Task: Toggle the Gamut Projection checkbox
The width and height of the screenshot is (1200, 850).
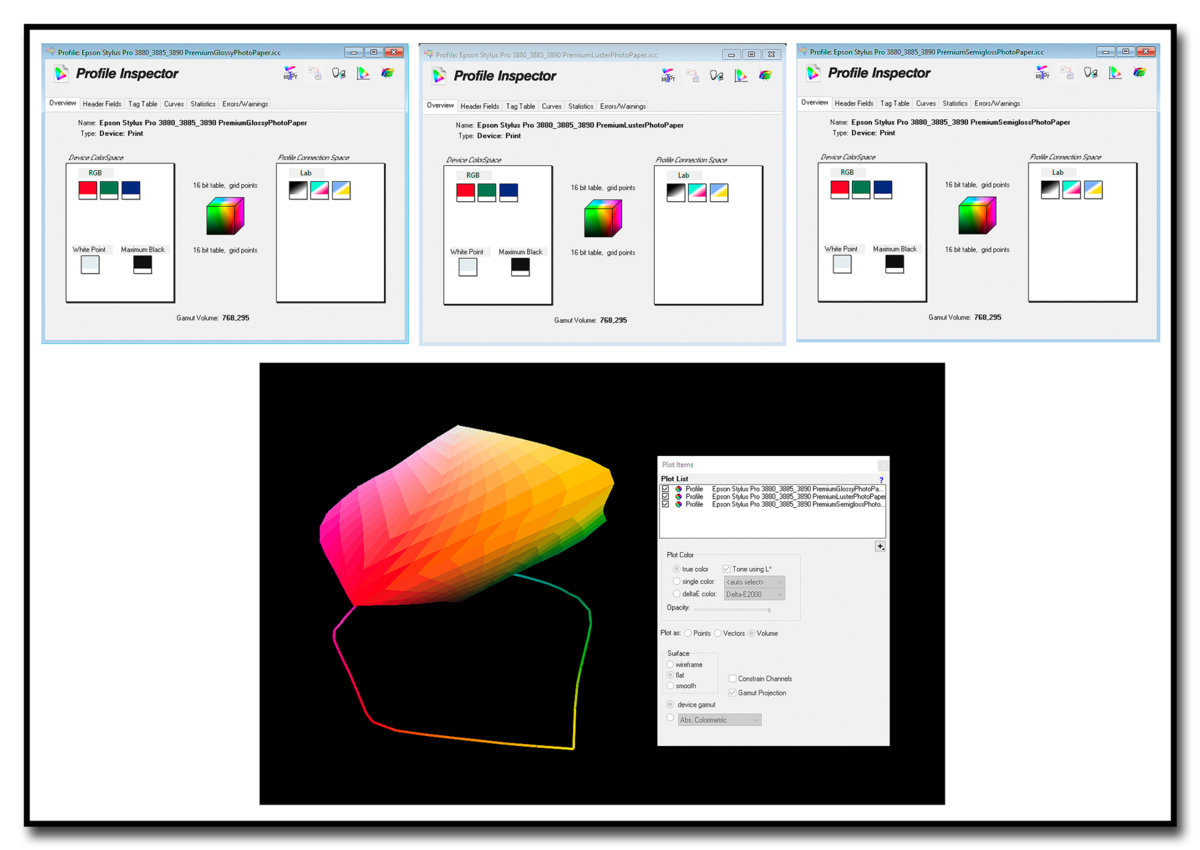Action: [733, 692]
